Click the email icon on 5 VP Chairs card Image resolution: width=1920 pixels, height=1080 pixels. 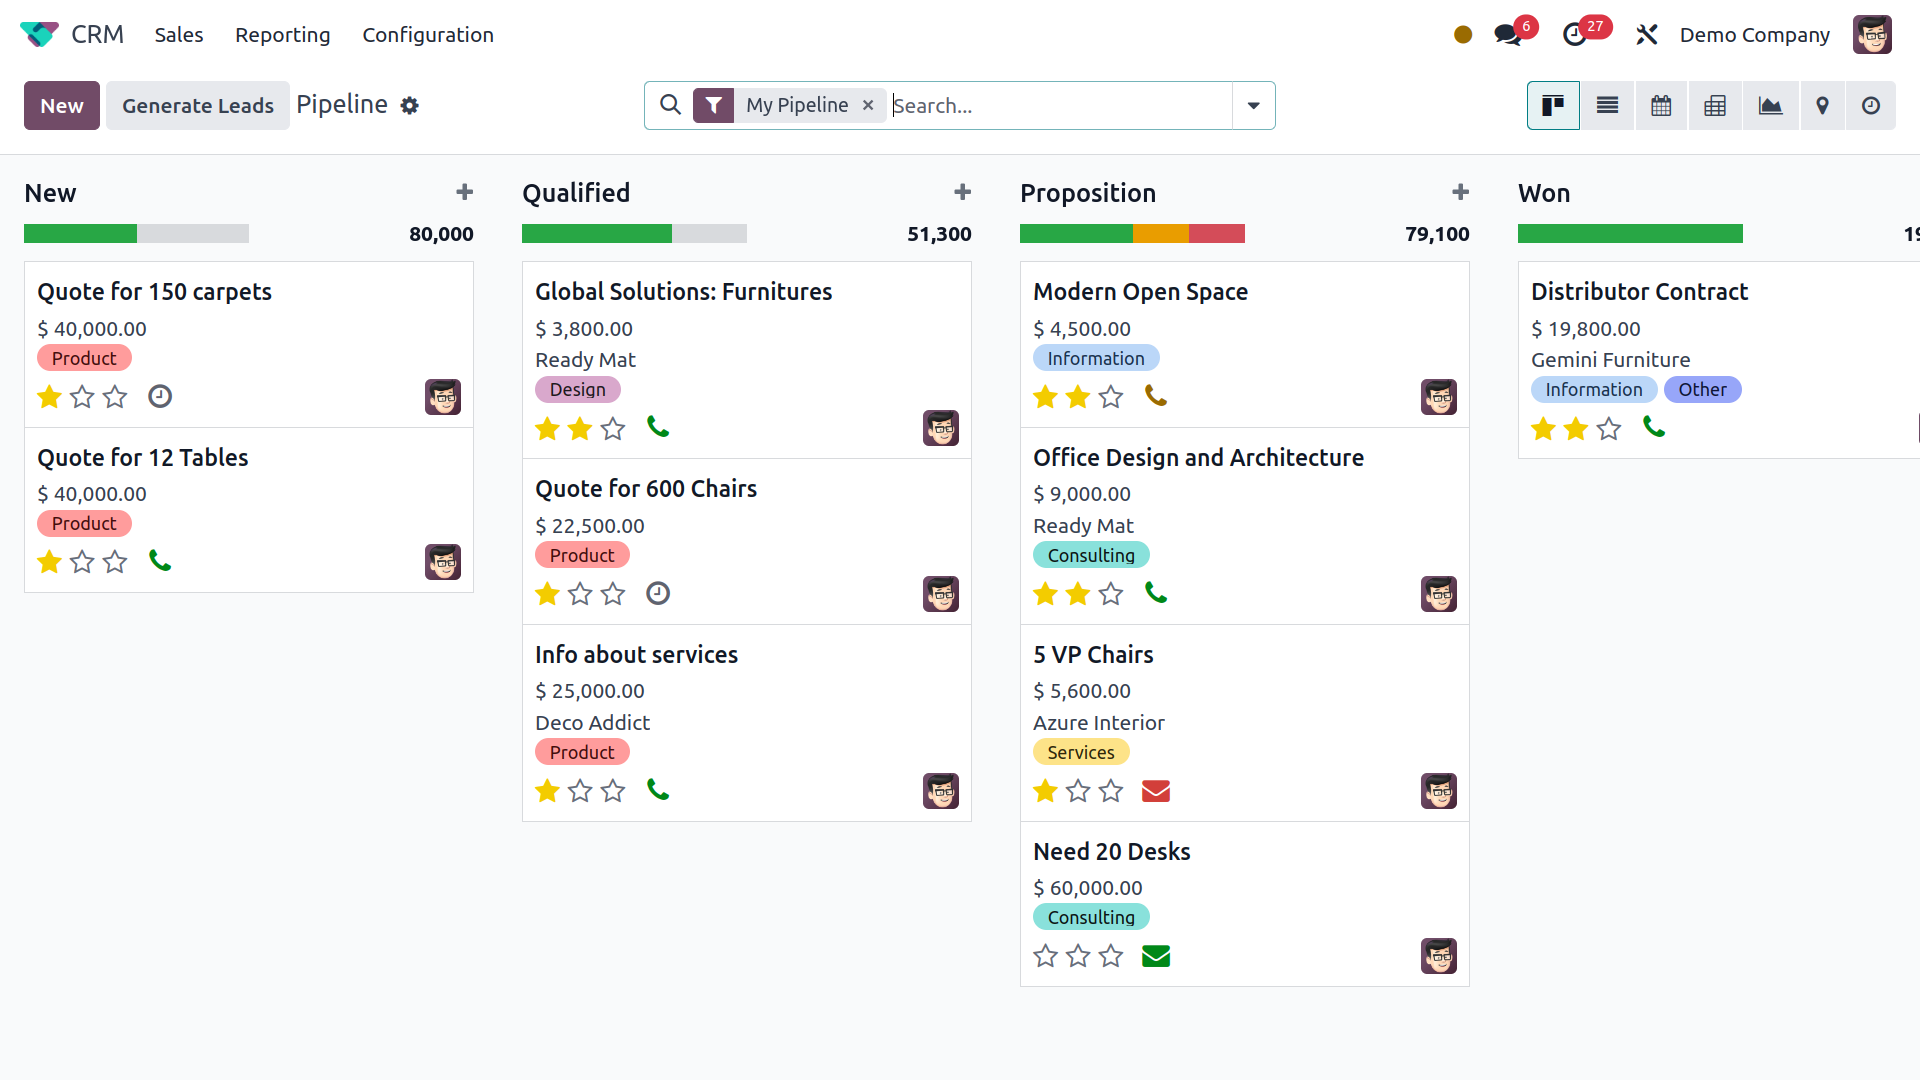(1156, 790)
